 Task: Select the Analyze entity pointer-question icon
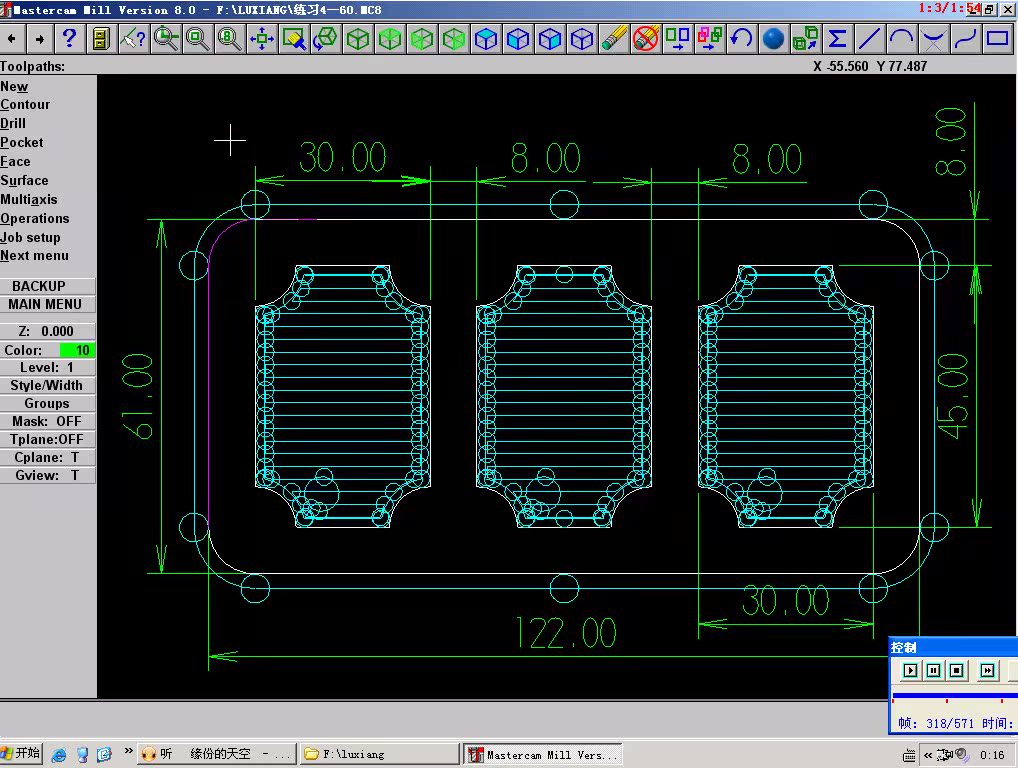[133, 39]
